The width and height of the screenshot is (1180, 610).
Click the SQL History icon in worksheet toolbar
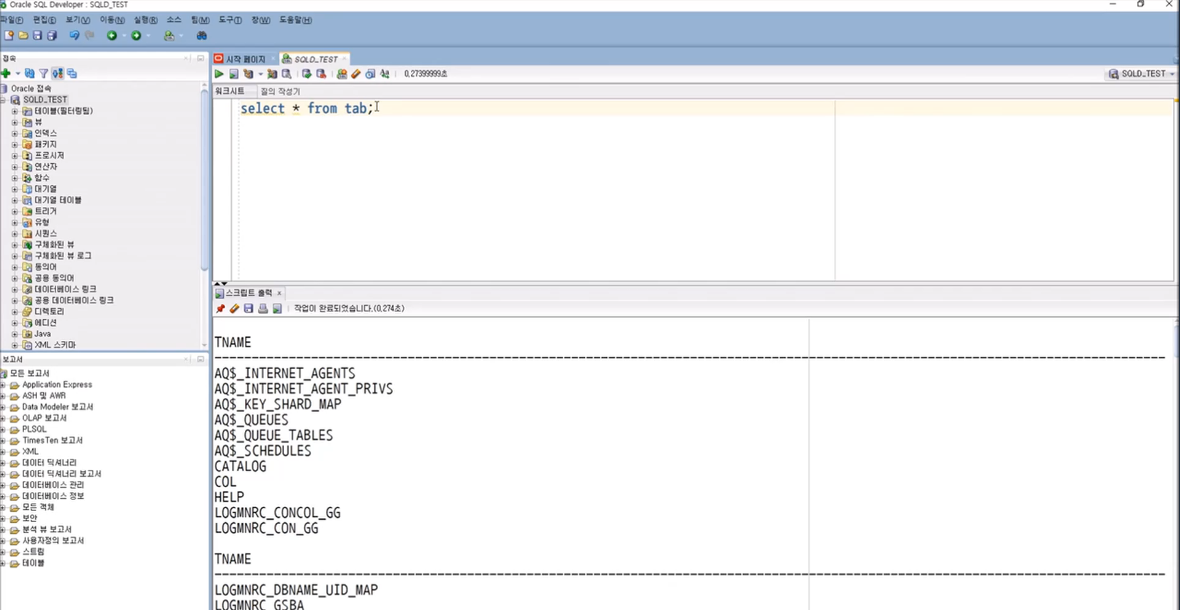pyautogui.click(x=370, y=74)
